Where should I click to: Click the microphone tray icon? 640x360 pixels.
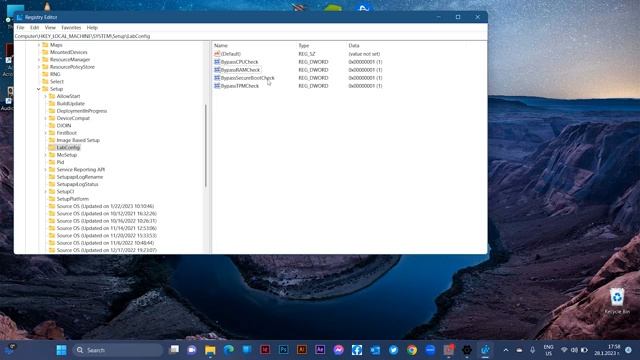point(532,350)
